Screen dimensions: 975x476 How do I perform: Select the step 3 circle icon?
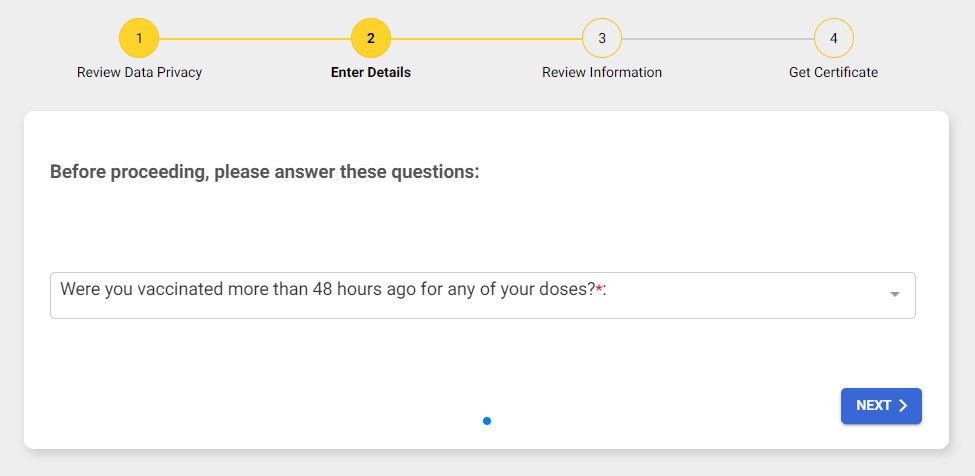(602, 39)
